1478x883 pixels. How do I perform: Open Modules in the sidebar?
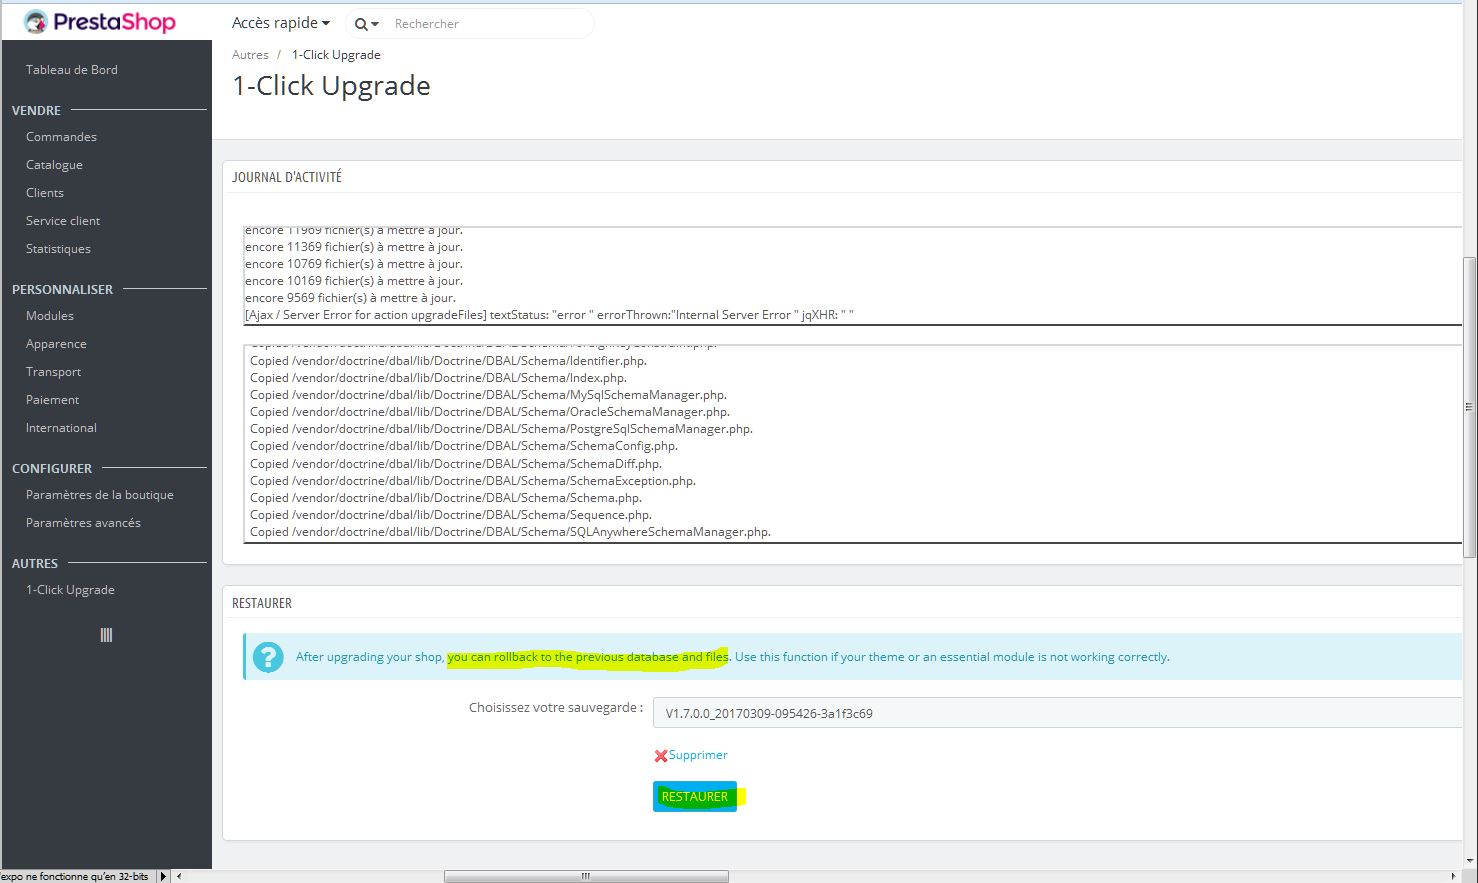(50, 316)
